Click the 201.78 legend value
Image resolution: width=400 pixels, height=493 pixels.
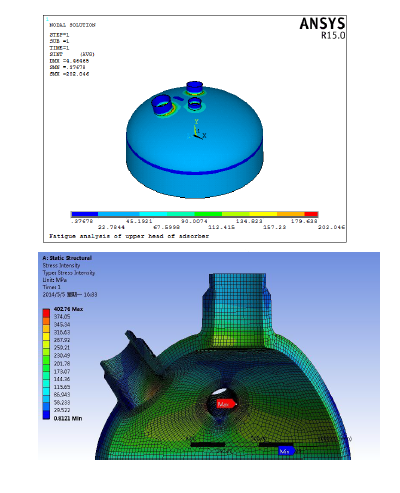[x=62, y=363]
